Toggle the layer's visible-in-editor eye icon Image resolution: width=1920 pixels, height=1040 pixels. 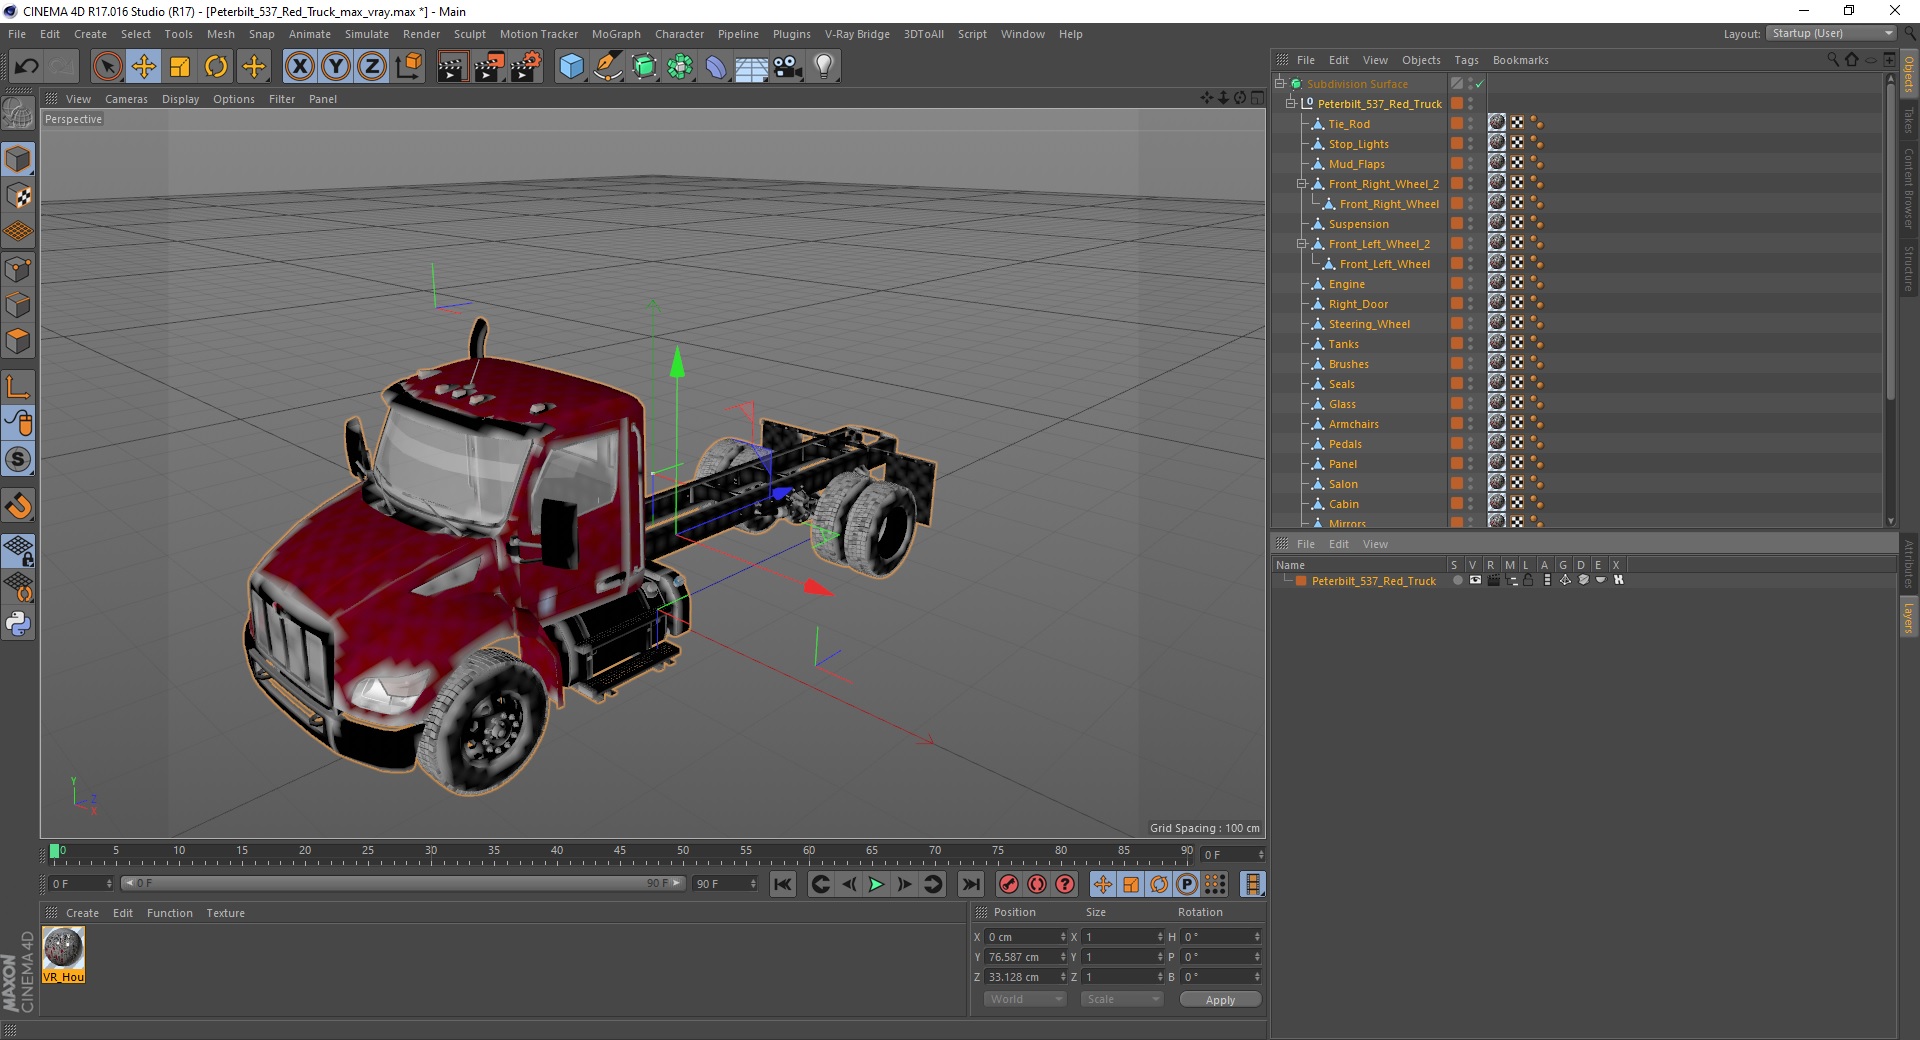pos(1475,580)
